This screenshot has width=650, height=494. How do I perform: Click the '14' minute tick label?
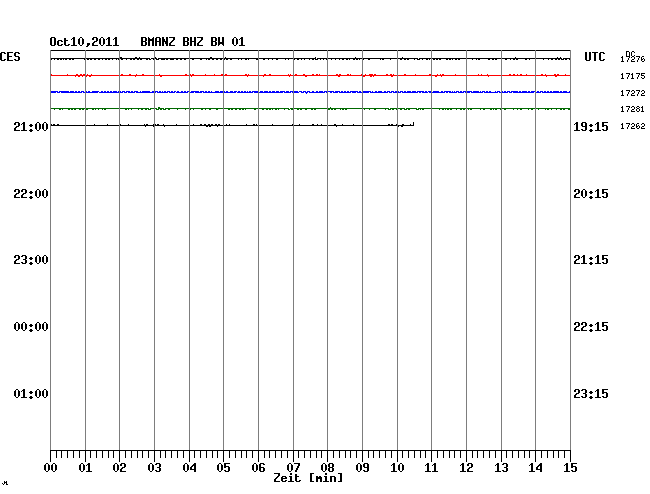point(536,468)
